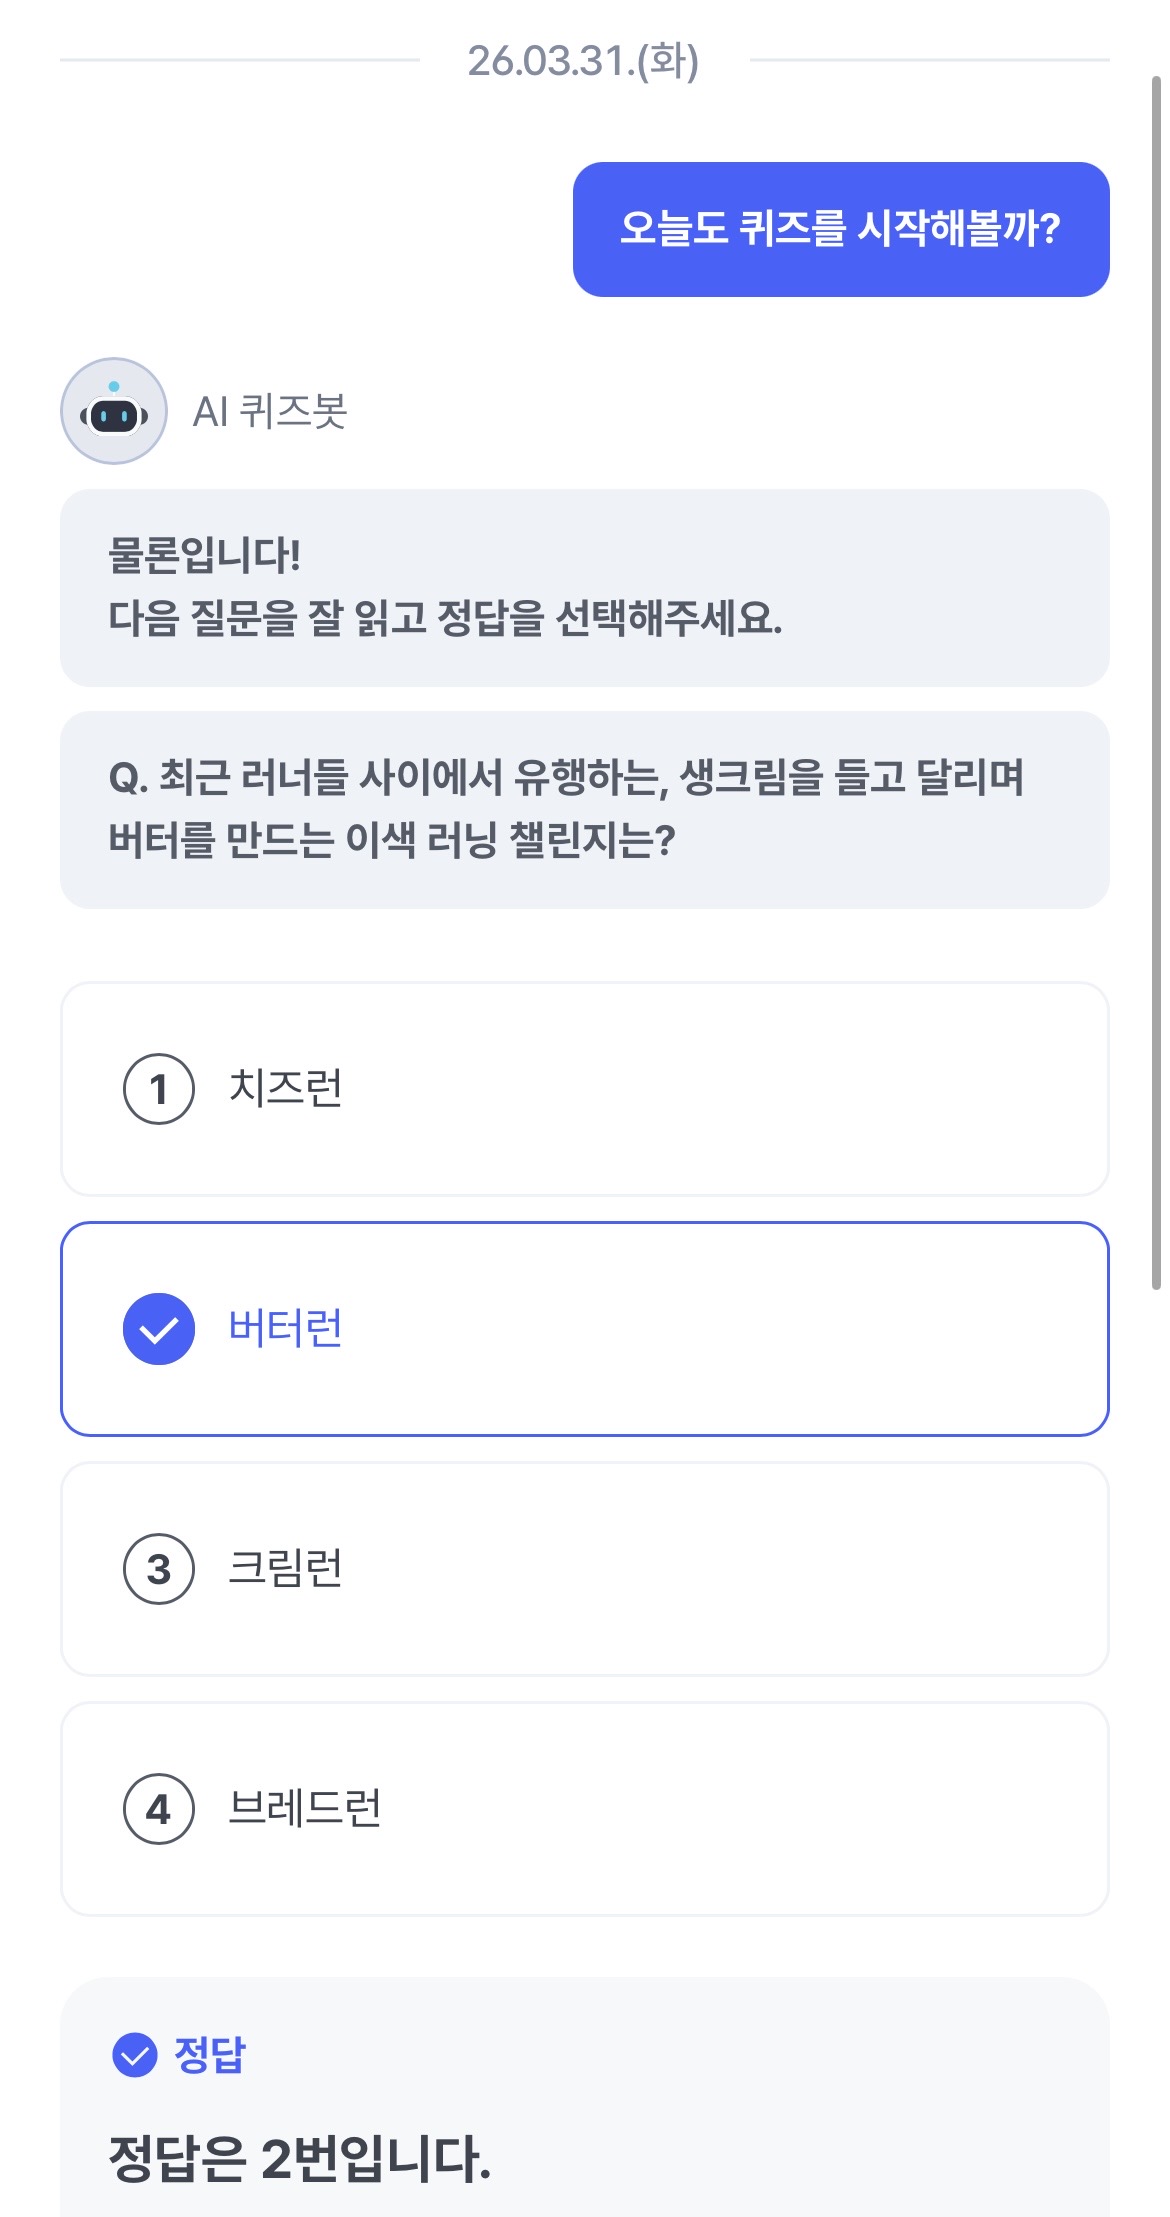Screen dimensions: 1170x2217
Task: Click the number 3 circle icon
Action: 158,1569
